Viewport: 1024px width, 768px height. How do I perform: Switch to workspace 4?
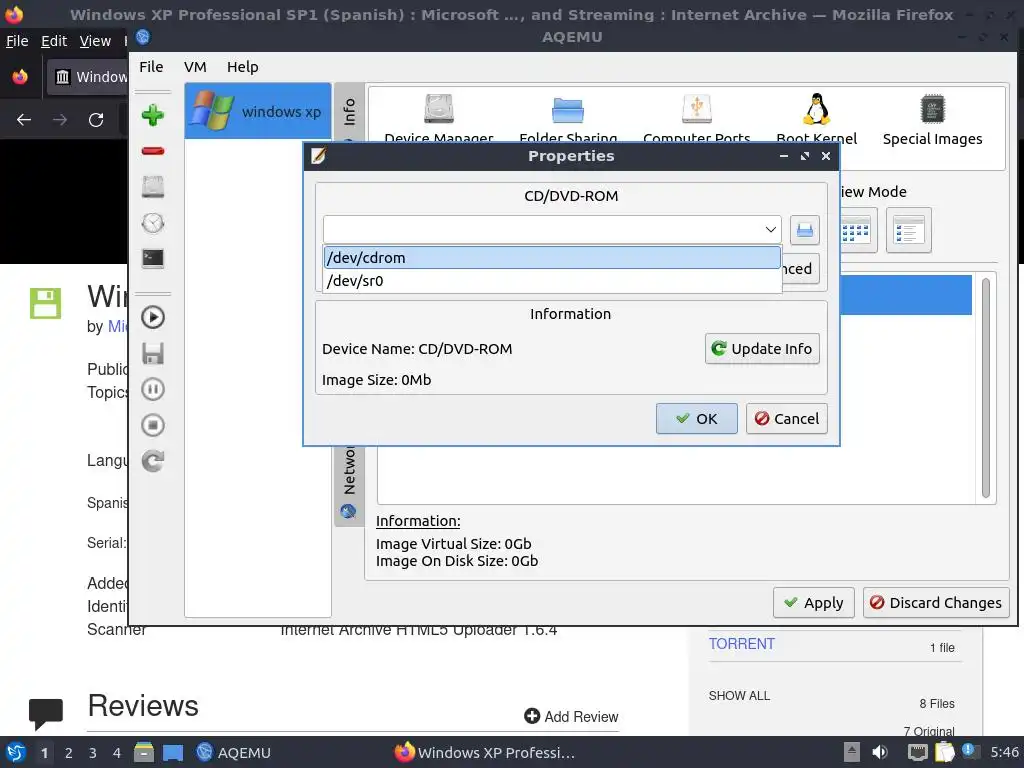coord(117,753)
